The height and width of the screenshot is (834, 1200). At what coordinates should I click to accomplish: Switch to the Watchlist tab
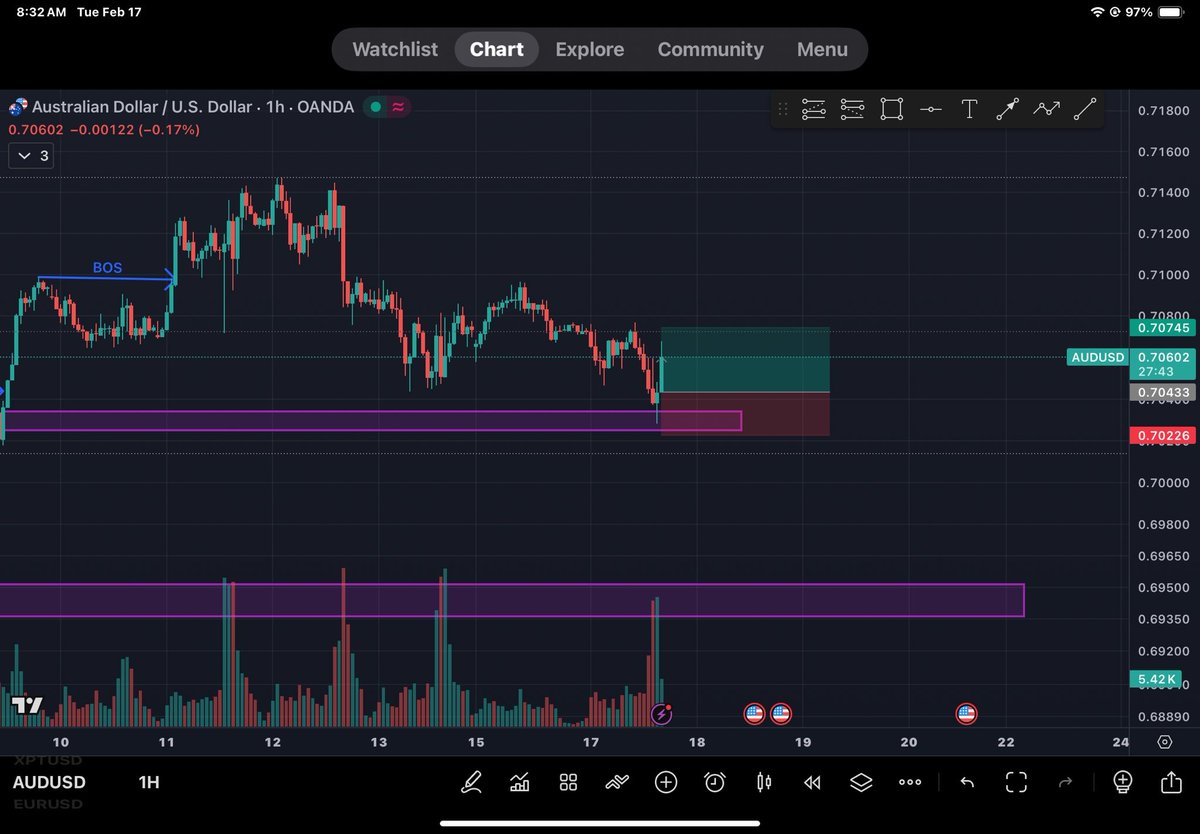394,49
